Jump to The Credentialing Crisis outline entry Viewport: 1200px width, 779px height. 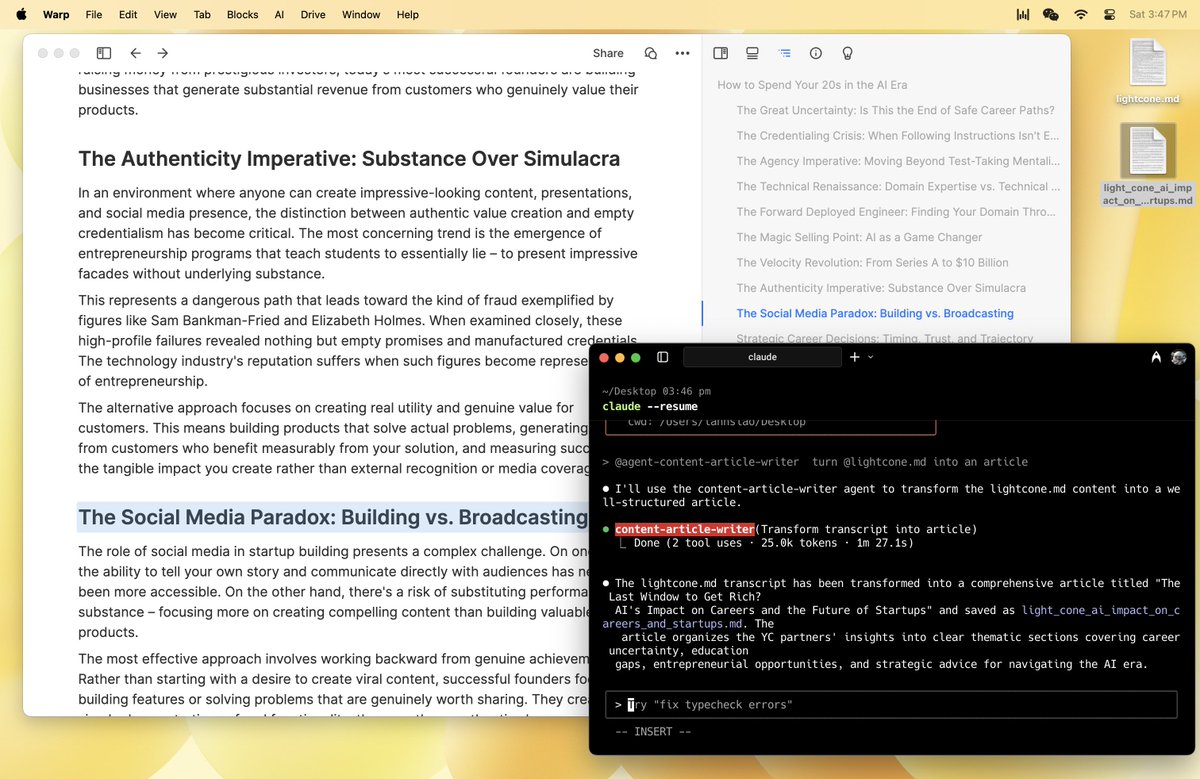pos(897,135)
